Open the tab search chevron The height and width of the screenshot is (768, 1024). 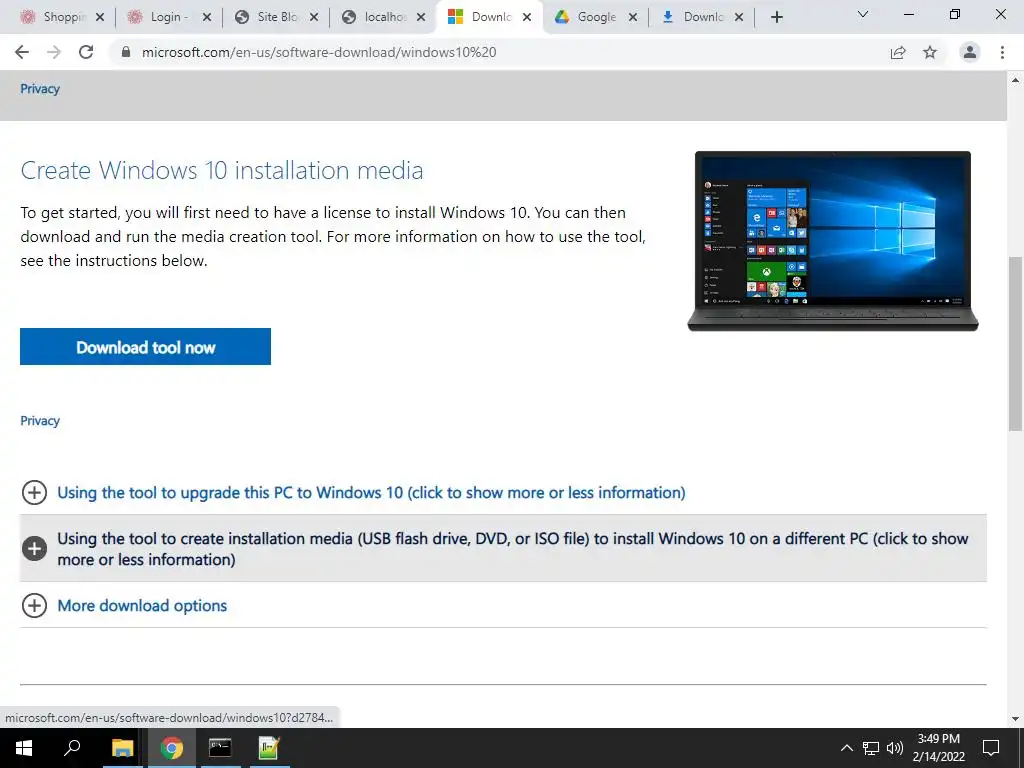coord(863,14)
